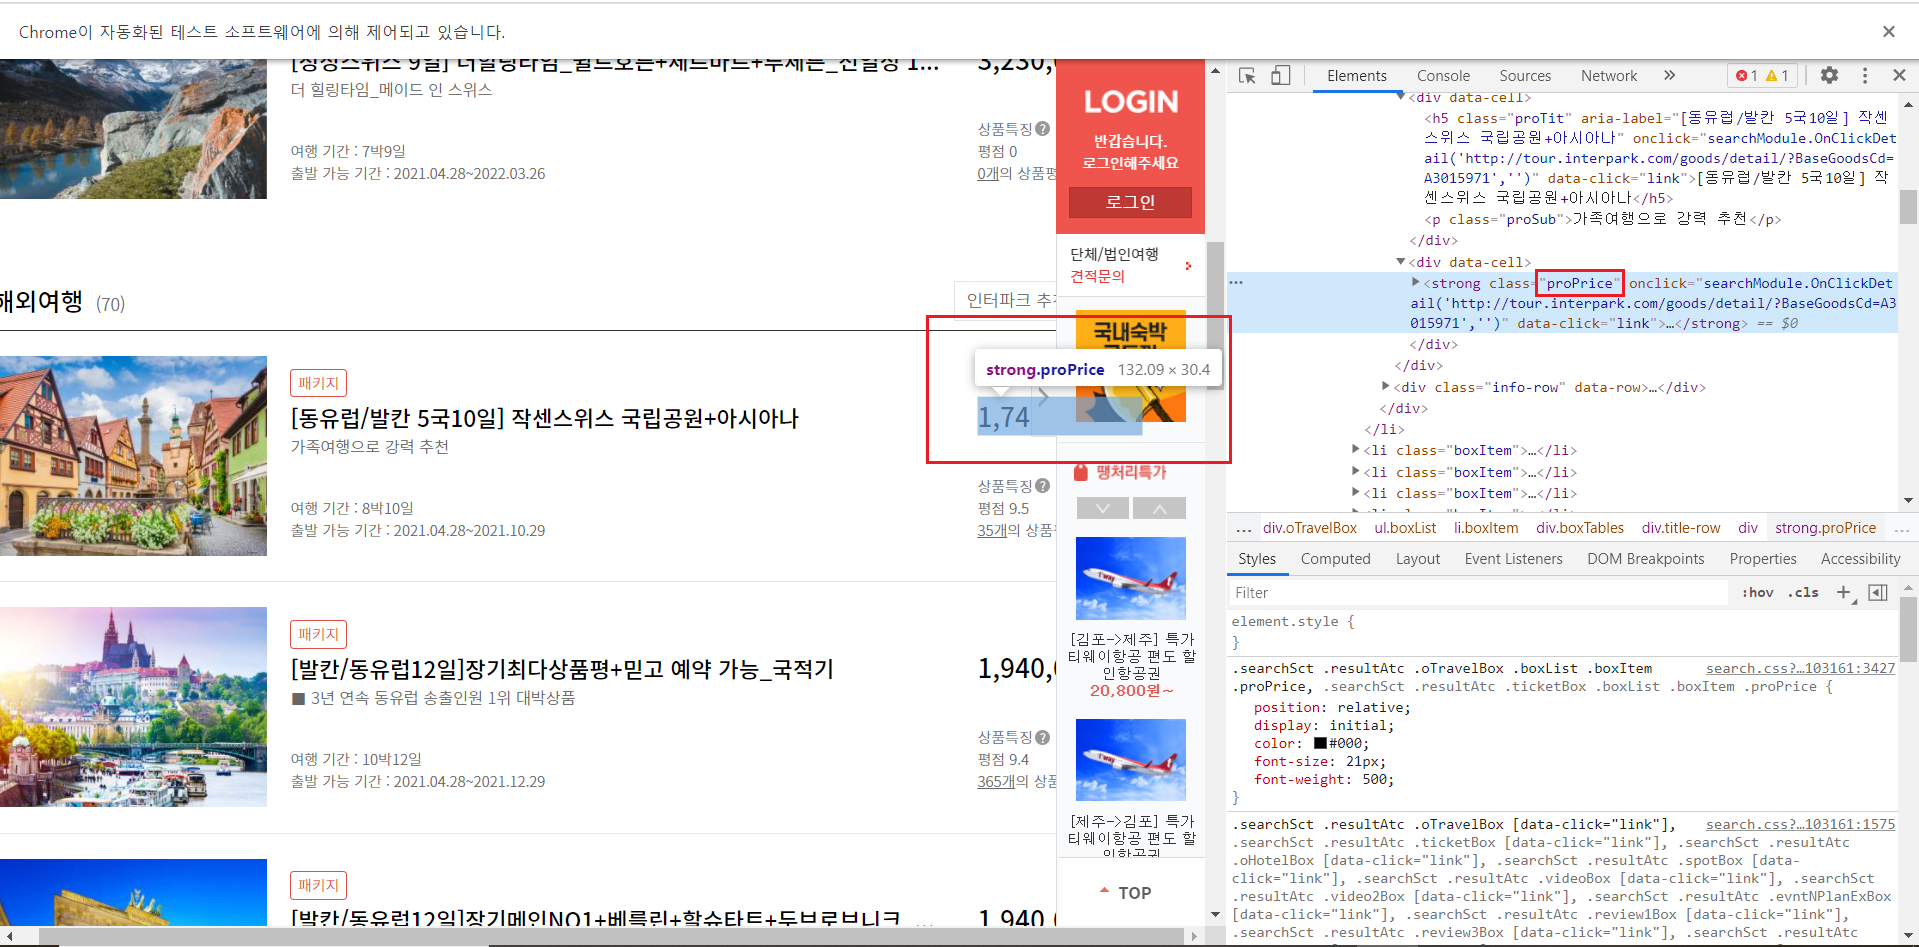Image resolution: width=1919 pixels, height=947 pixels.
Task: Expand the third collapsed li boxItem node
Action: (1356, 493)
